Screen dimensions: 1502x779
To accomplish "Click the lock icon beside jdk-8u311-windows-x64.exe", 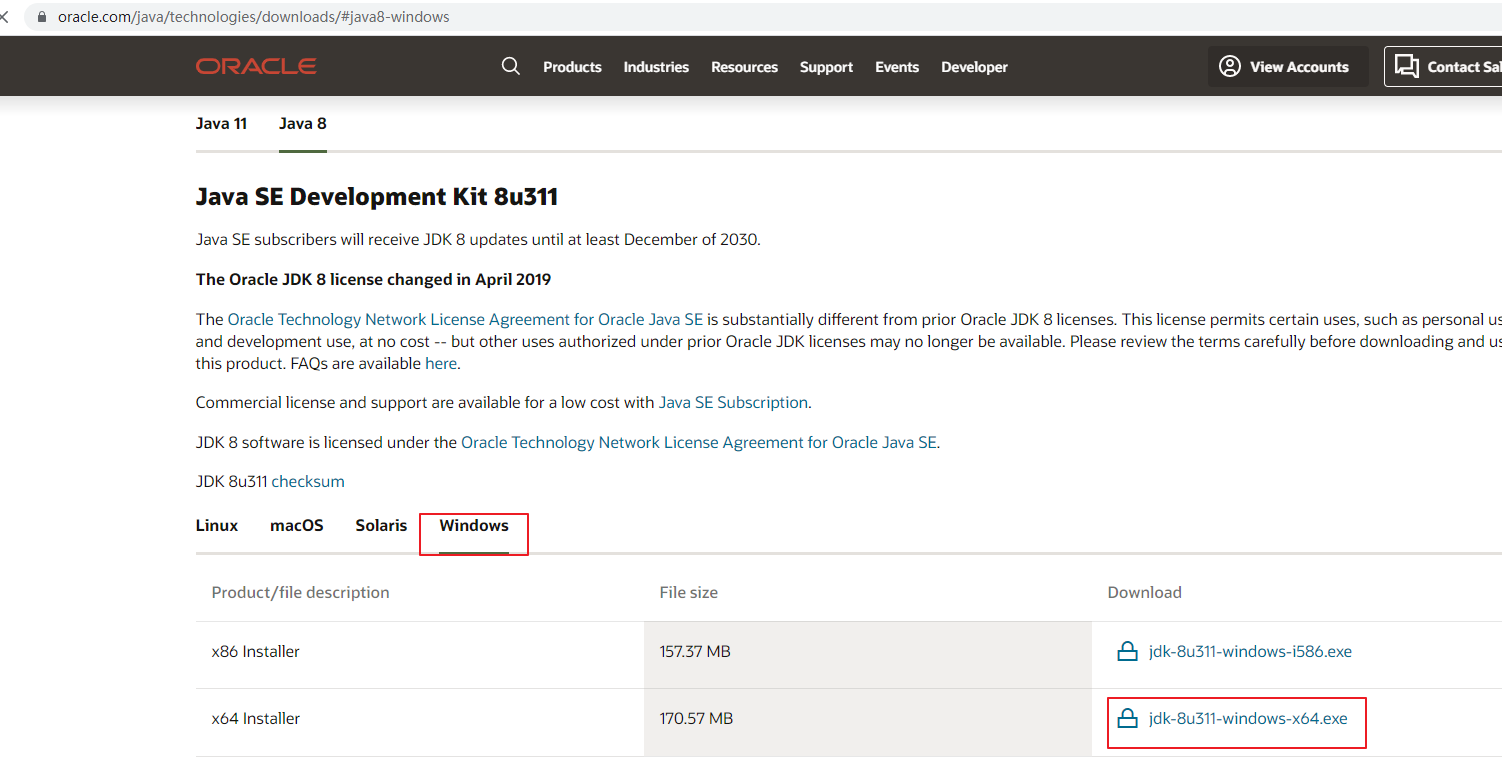I will point(1127,719).
